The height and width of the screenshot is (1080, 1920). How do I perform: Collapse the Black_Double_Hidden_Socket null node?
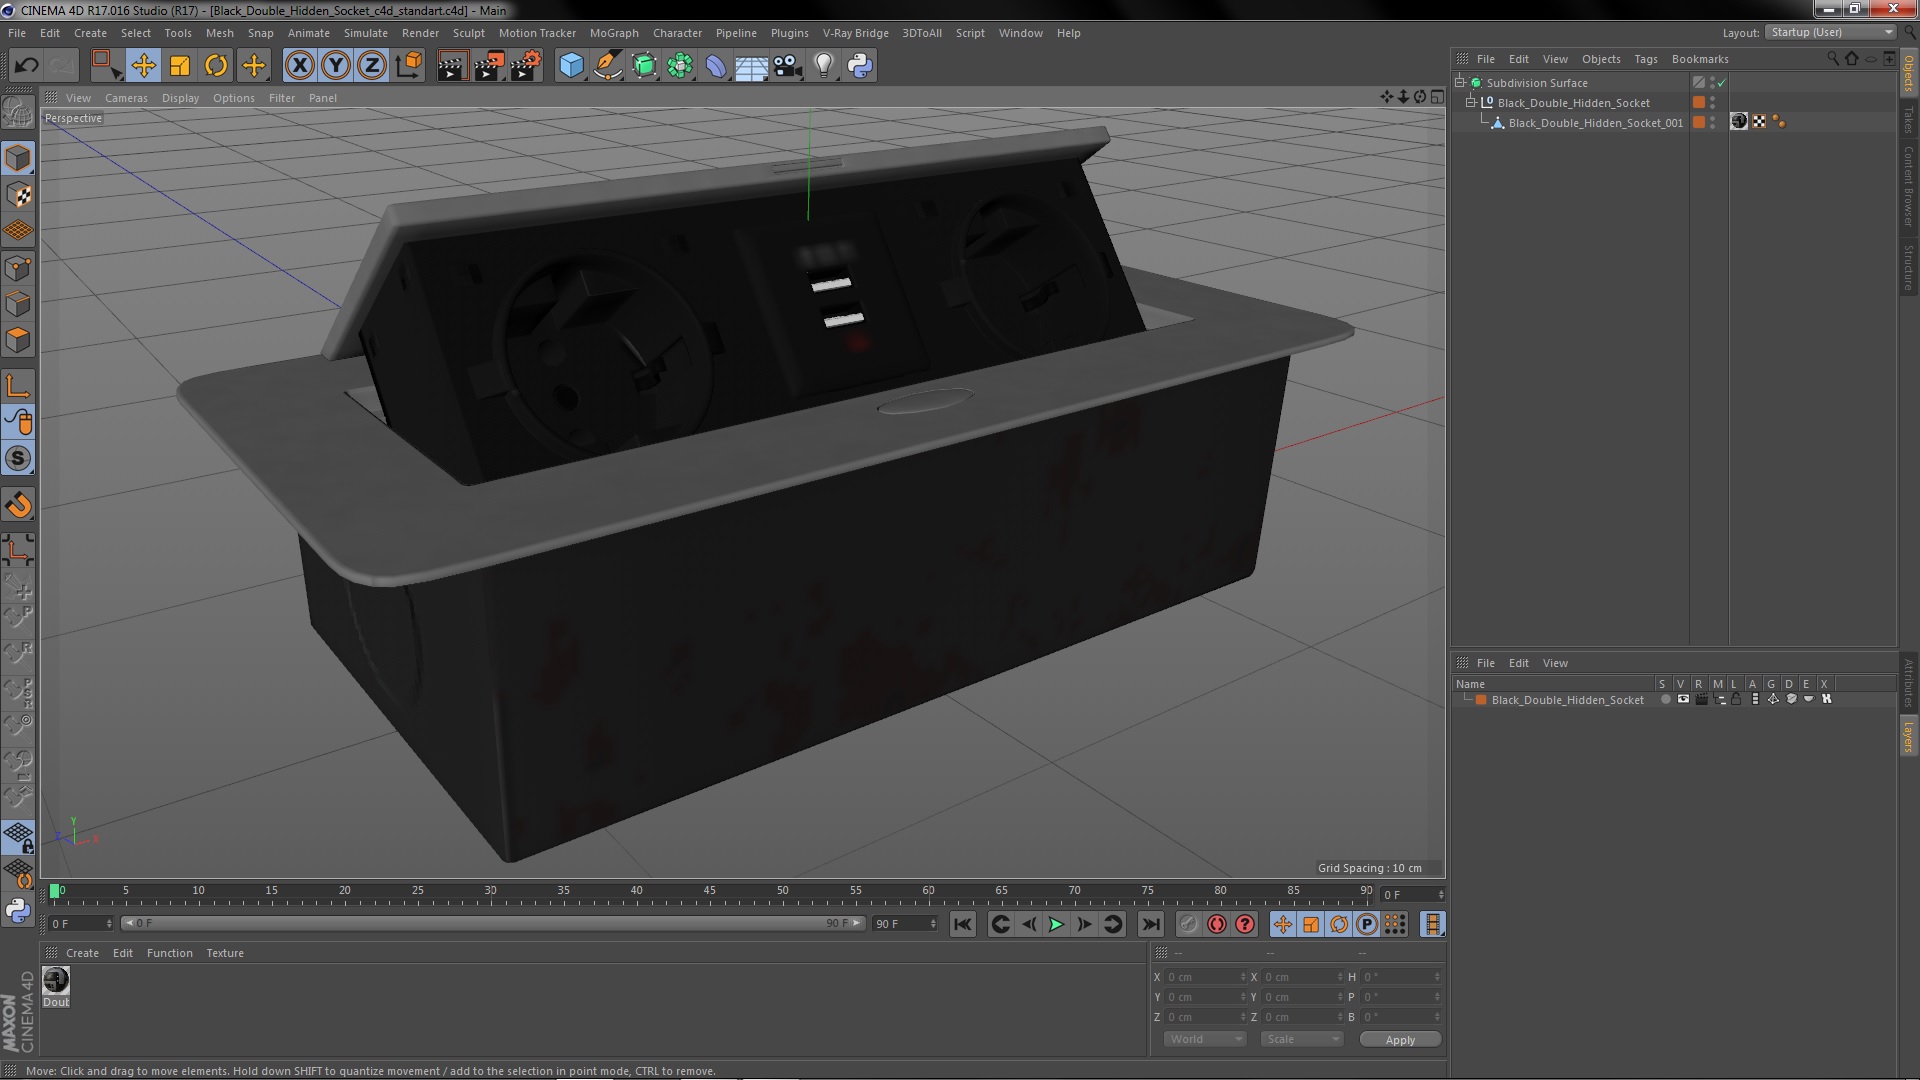[1471, 103]
